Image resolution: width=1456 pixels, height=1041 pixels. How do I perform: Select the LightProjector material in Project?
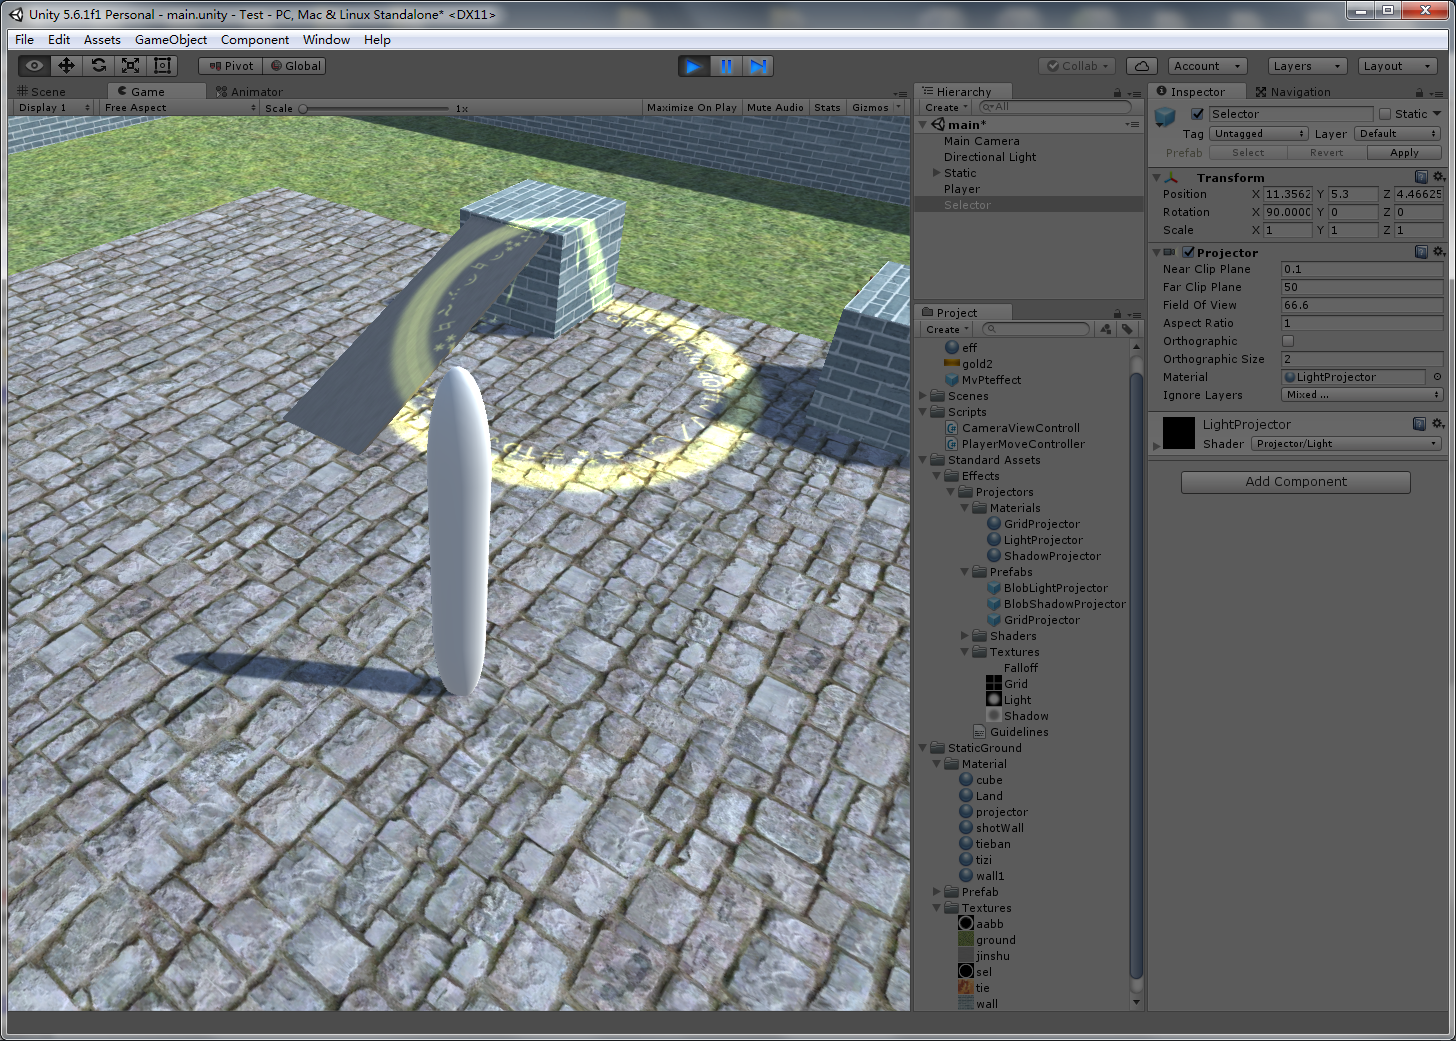1034,540
